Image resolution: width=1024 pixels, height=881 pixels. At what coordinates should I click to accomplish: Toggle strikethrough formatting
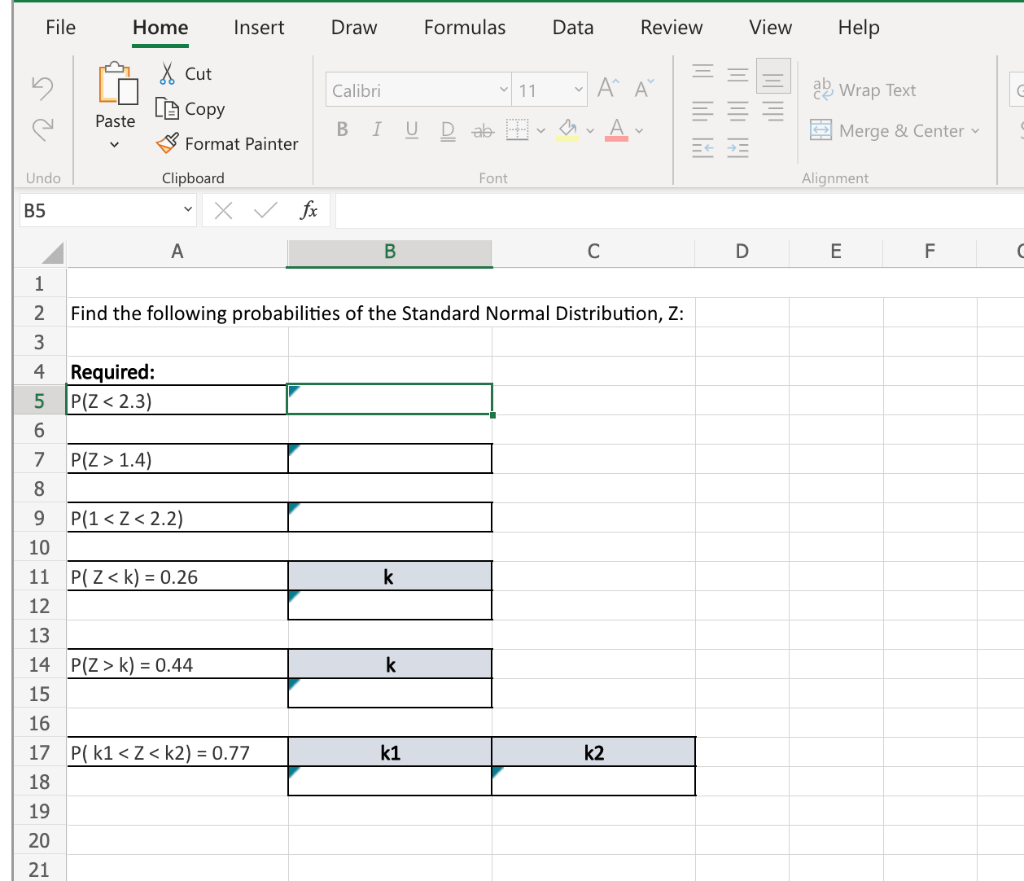pyautogui.click(x=483, y=131)
